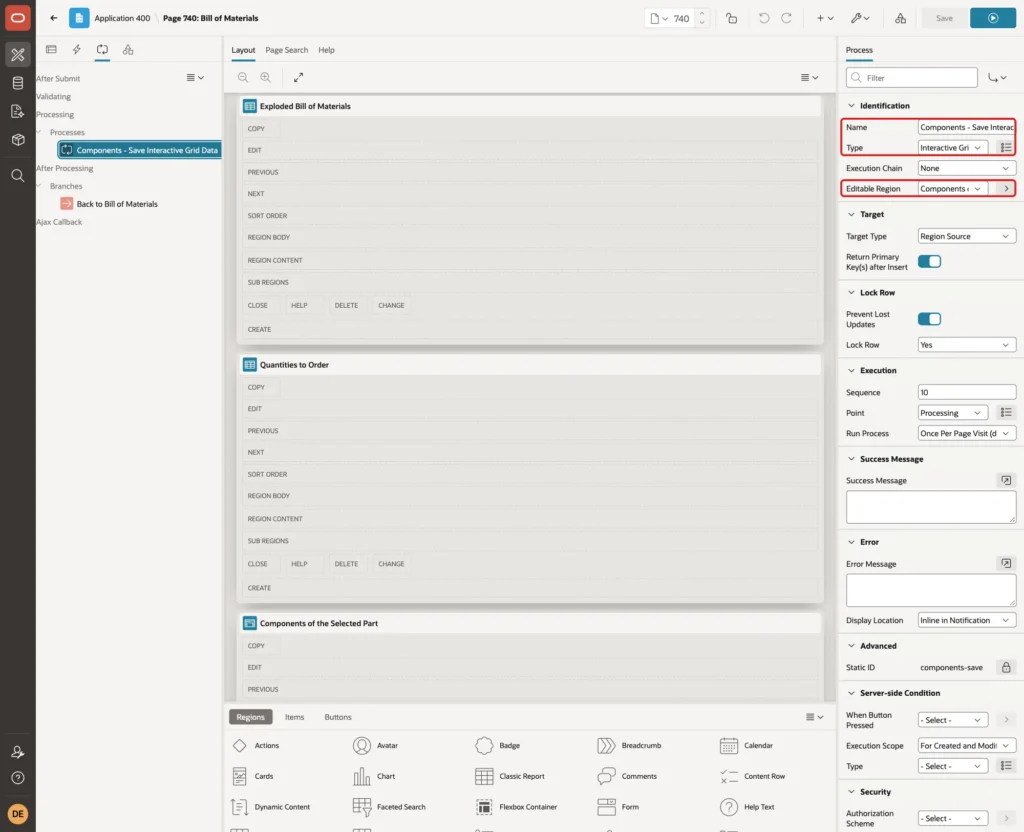
Task: Click the Save and Run Page button
Action: click(x=993, y=18)
